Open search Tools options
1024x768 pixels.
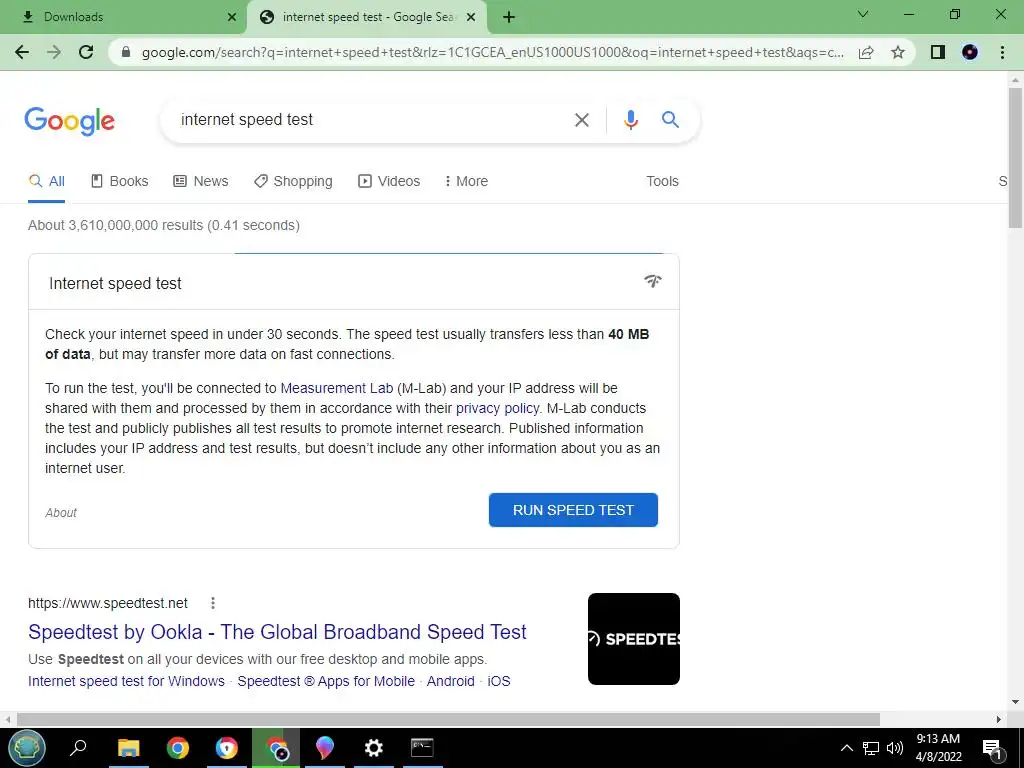[662, 182]
